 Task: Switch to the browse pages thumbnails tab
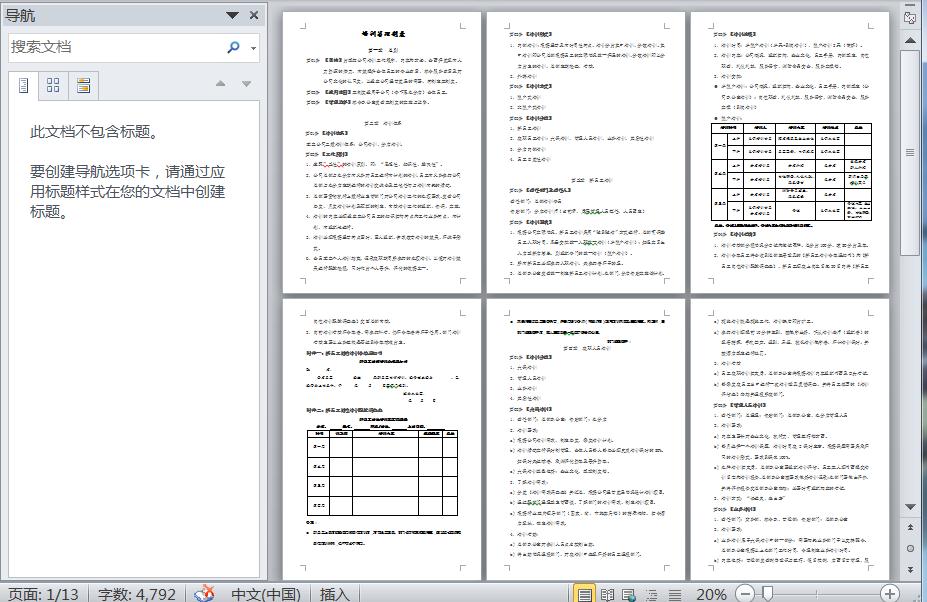(54, 85)
